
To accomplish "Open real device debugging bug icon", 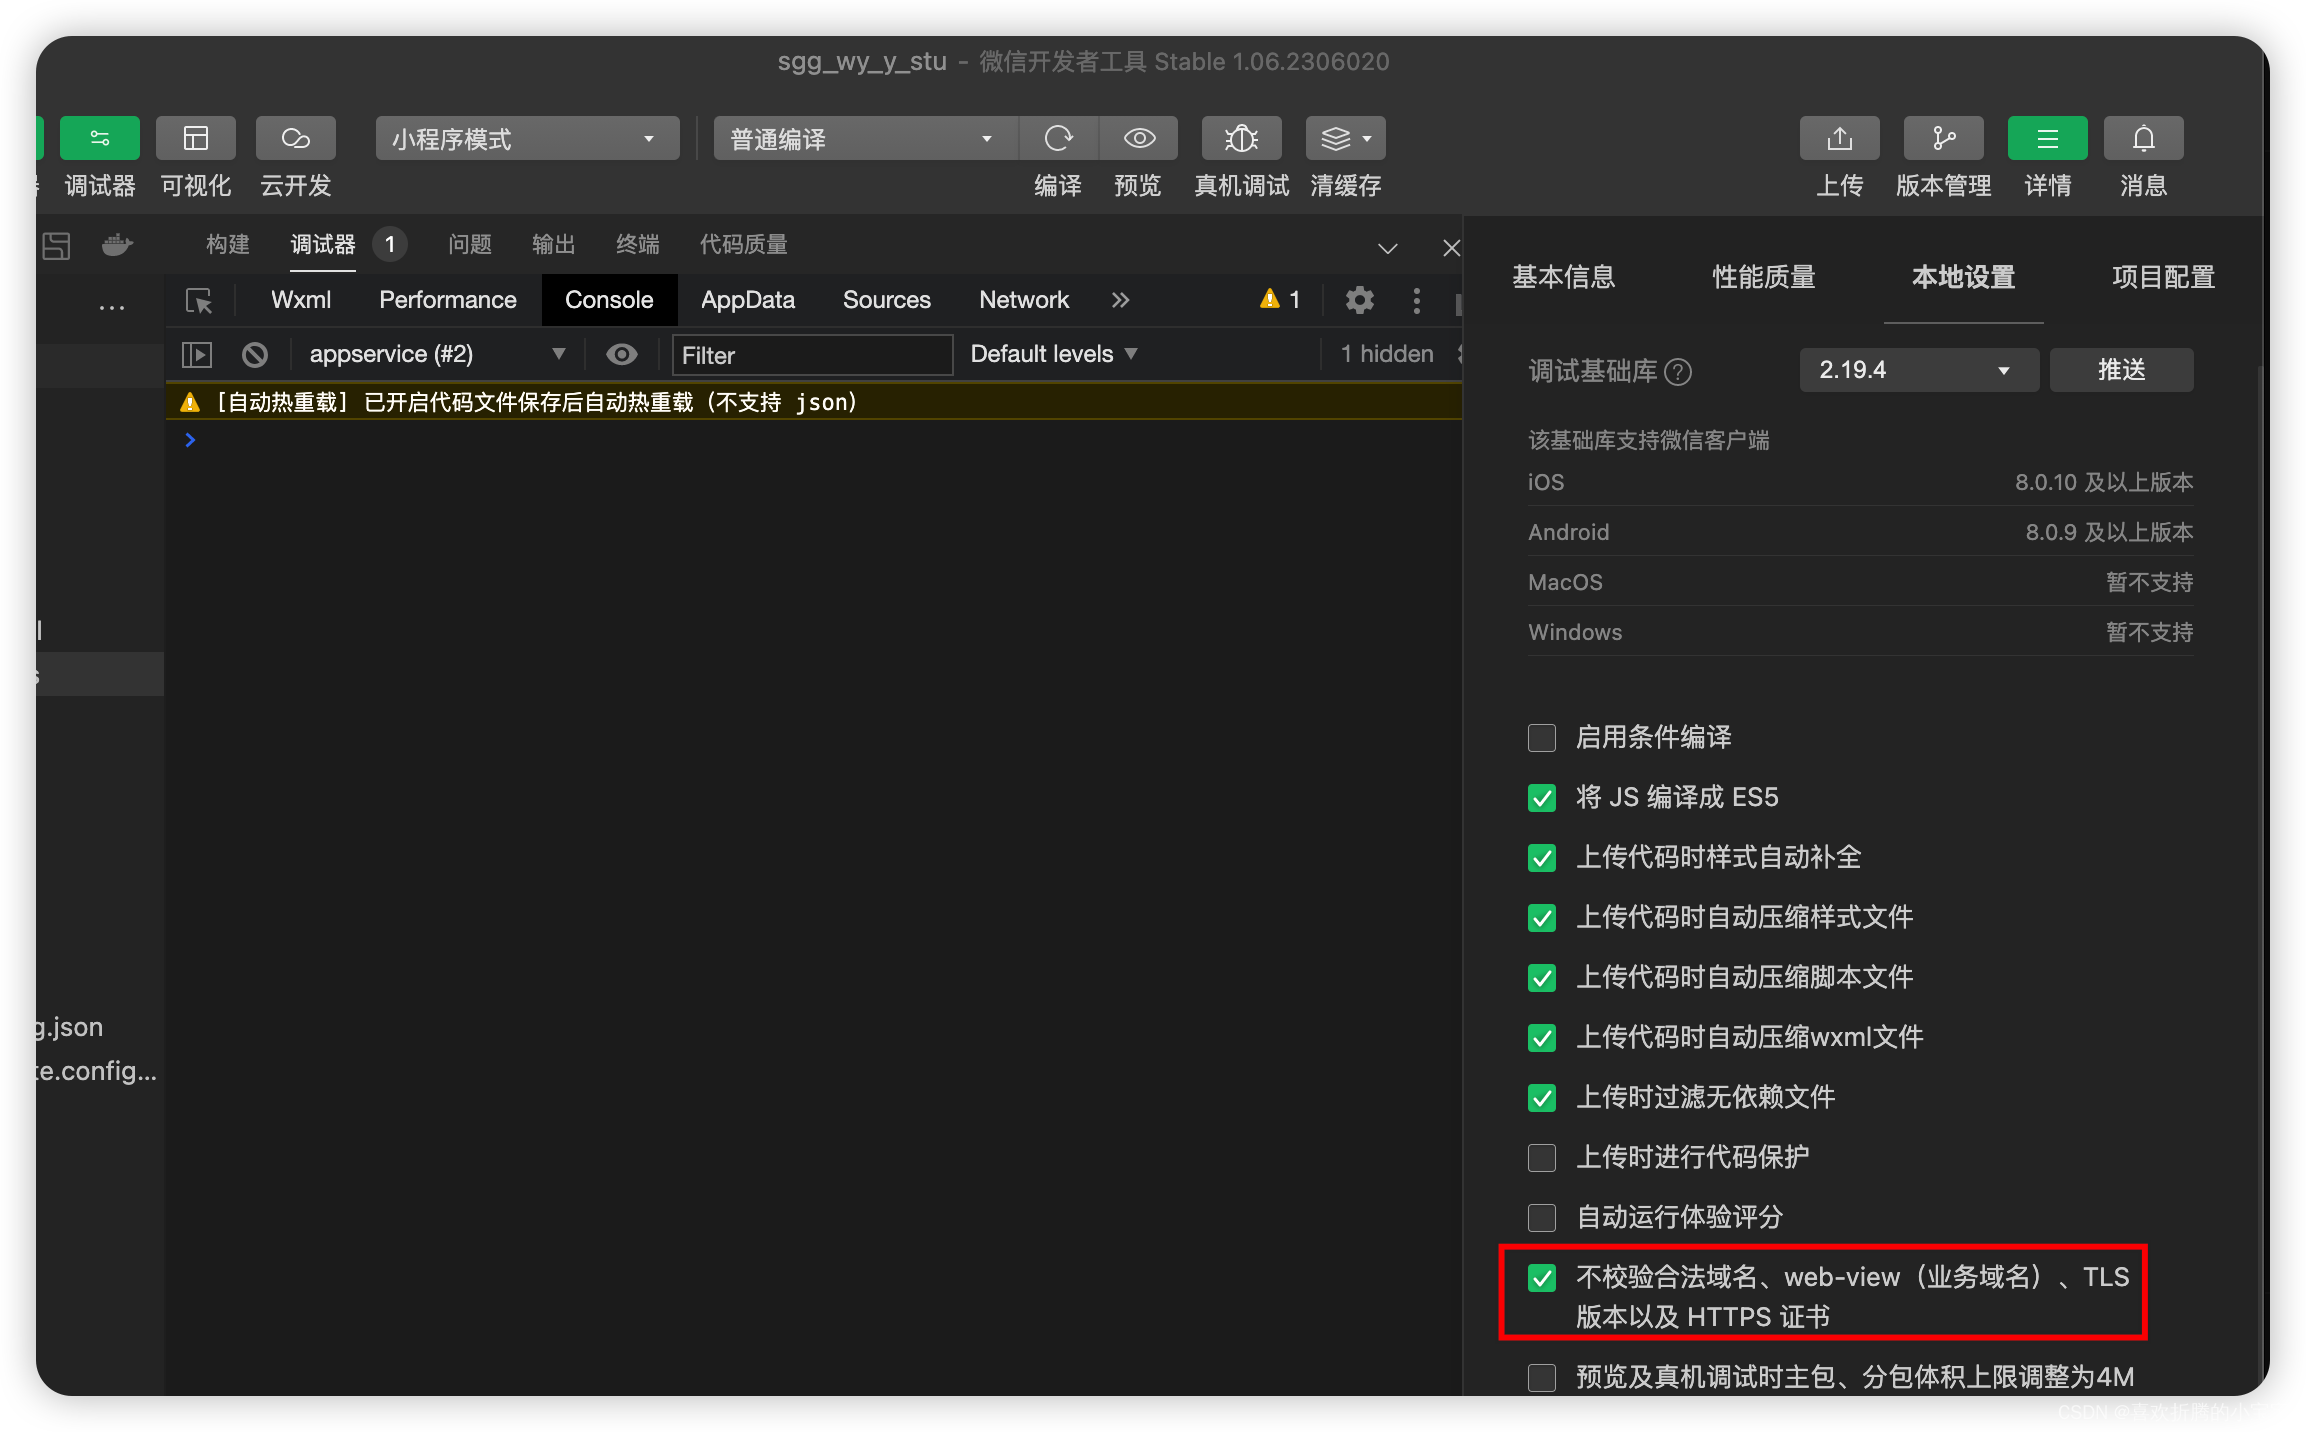I will [1241, 139].
